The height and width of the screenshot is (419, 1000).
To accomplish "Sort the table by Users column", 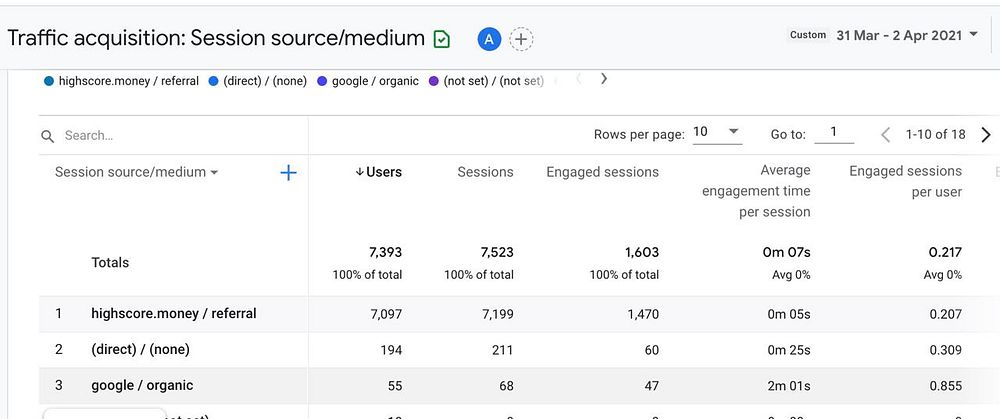I will pyautogui.click(x=378, y=172).
